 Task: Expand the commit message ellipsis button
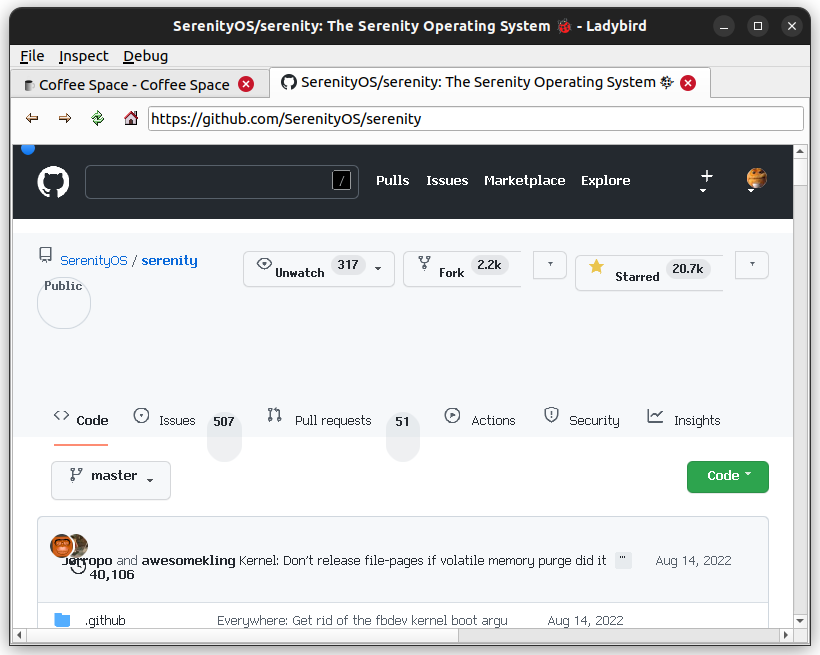[623, 560]
